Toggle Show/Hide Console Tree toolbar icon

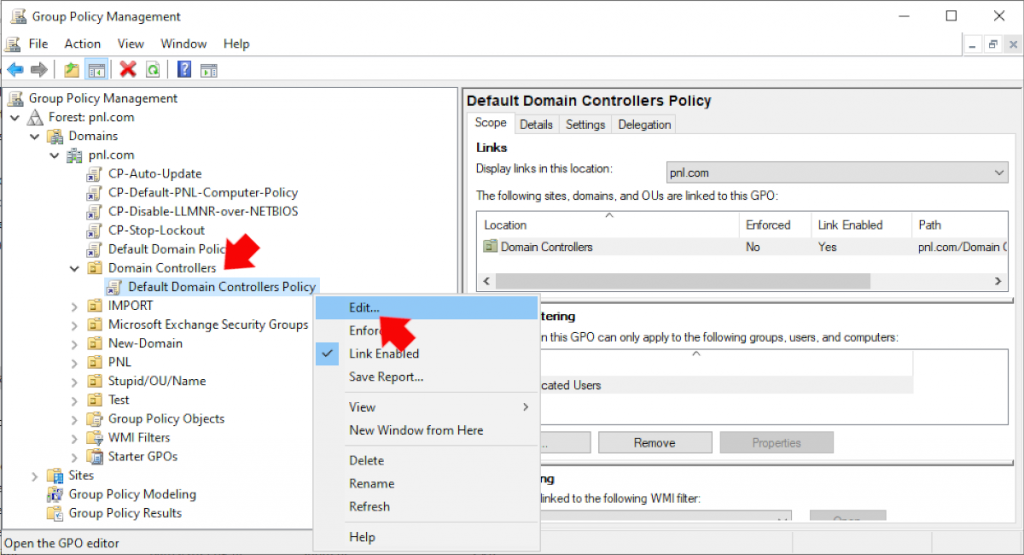97,70
